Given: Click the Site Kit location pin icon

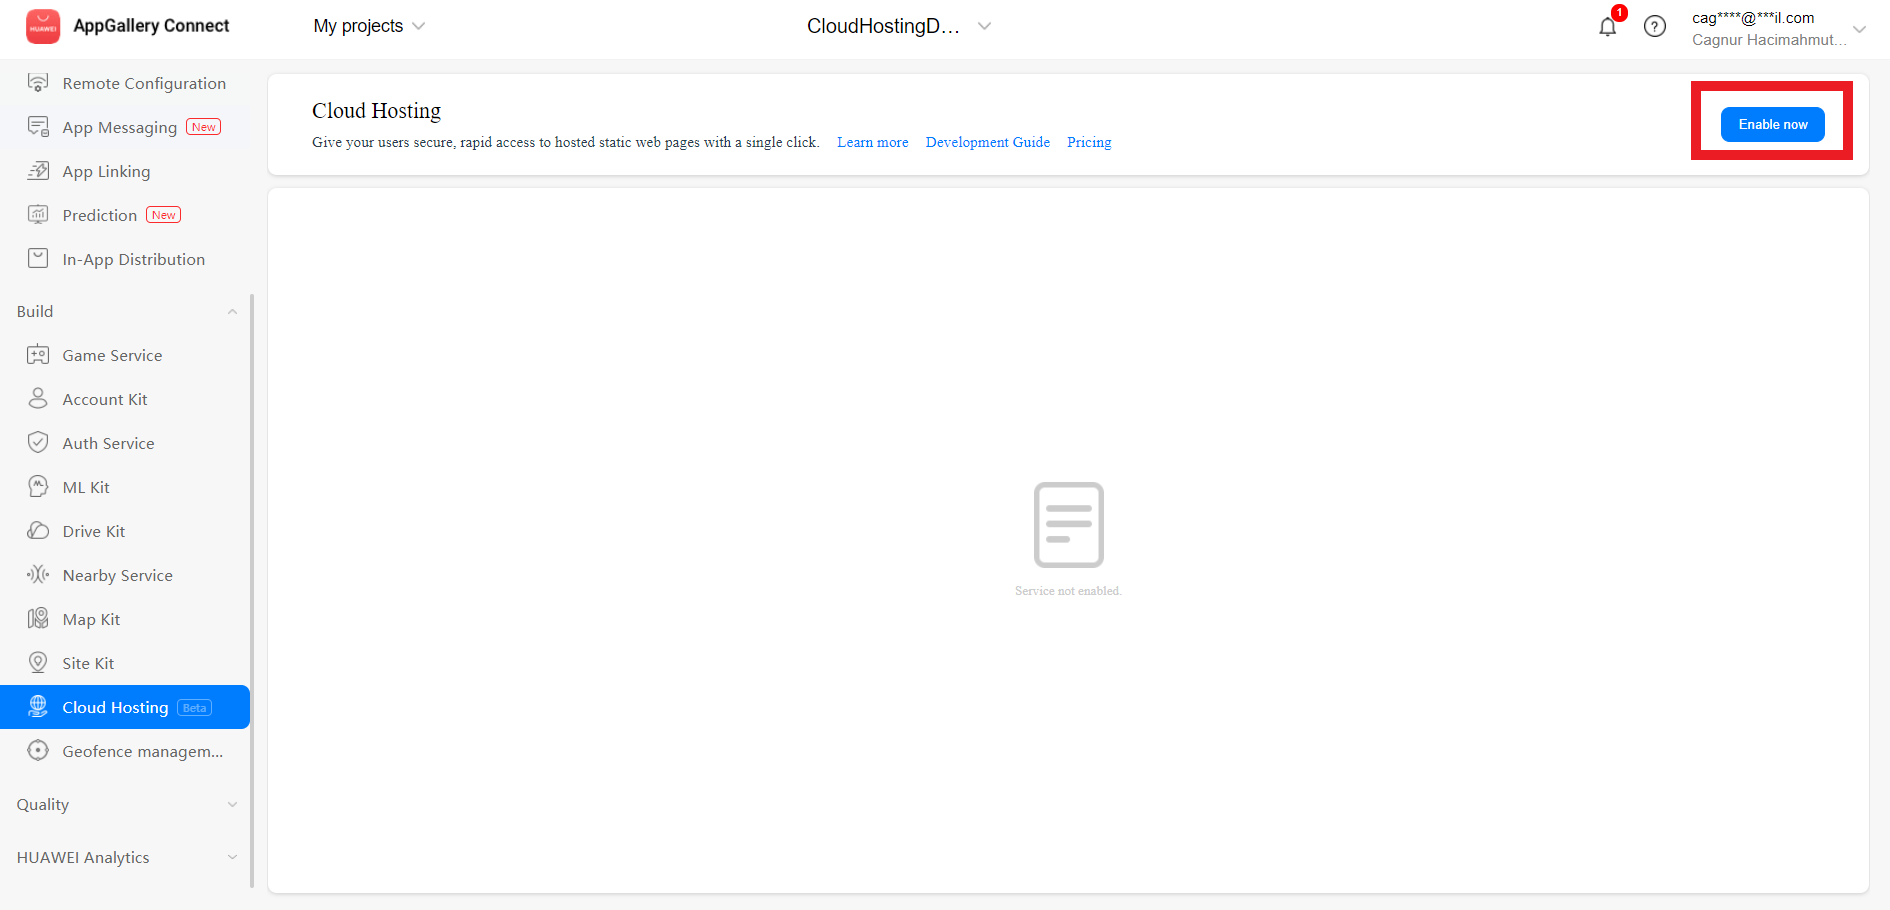Looking at the screenshot, I should click(38, 663).
